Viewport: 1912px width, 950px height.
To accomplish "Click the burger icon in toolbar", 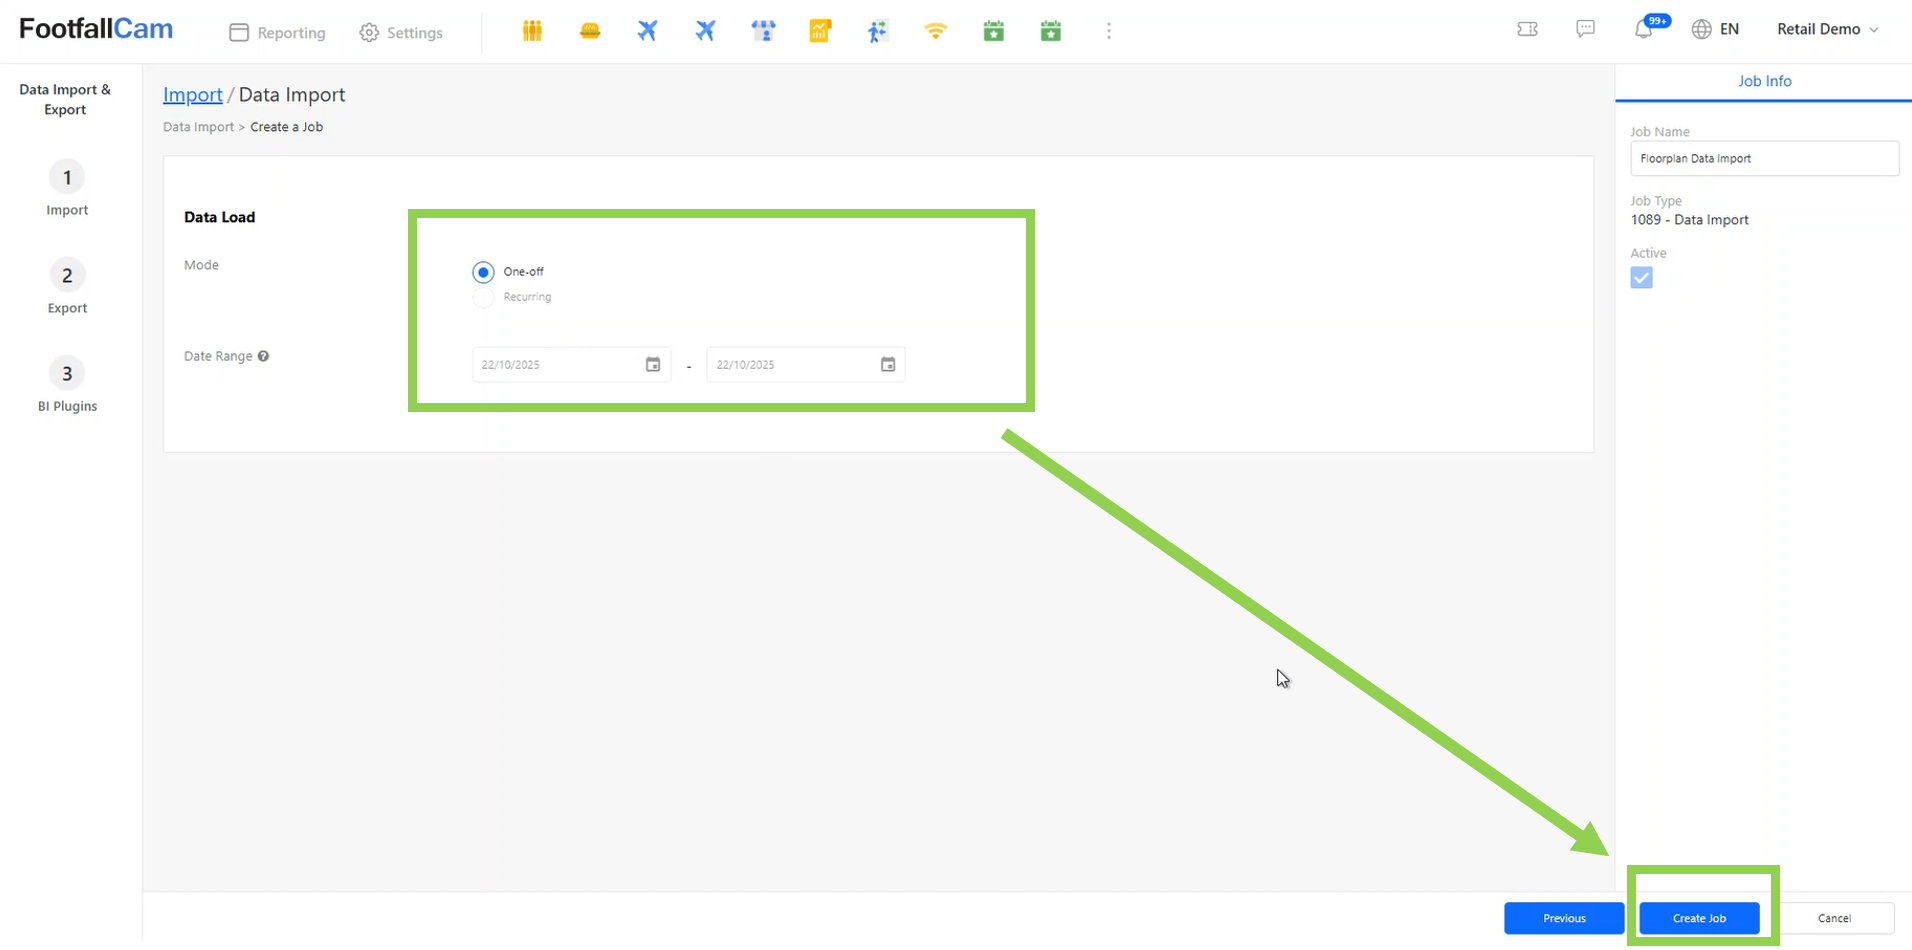I will (x=590, y=31).
